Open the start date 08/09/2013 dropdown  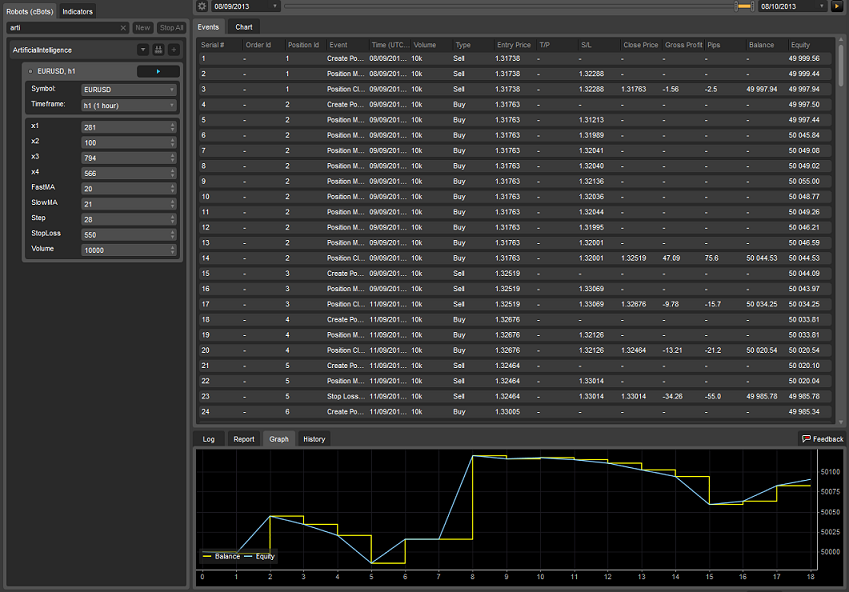pos(245,6)
